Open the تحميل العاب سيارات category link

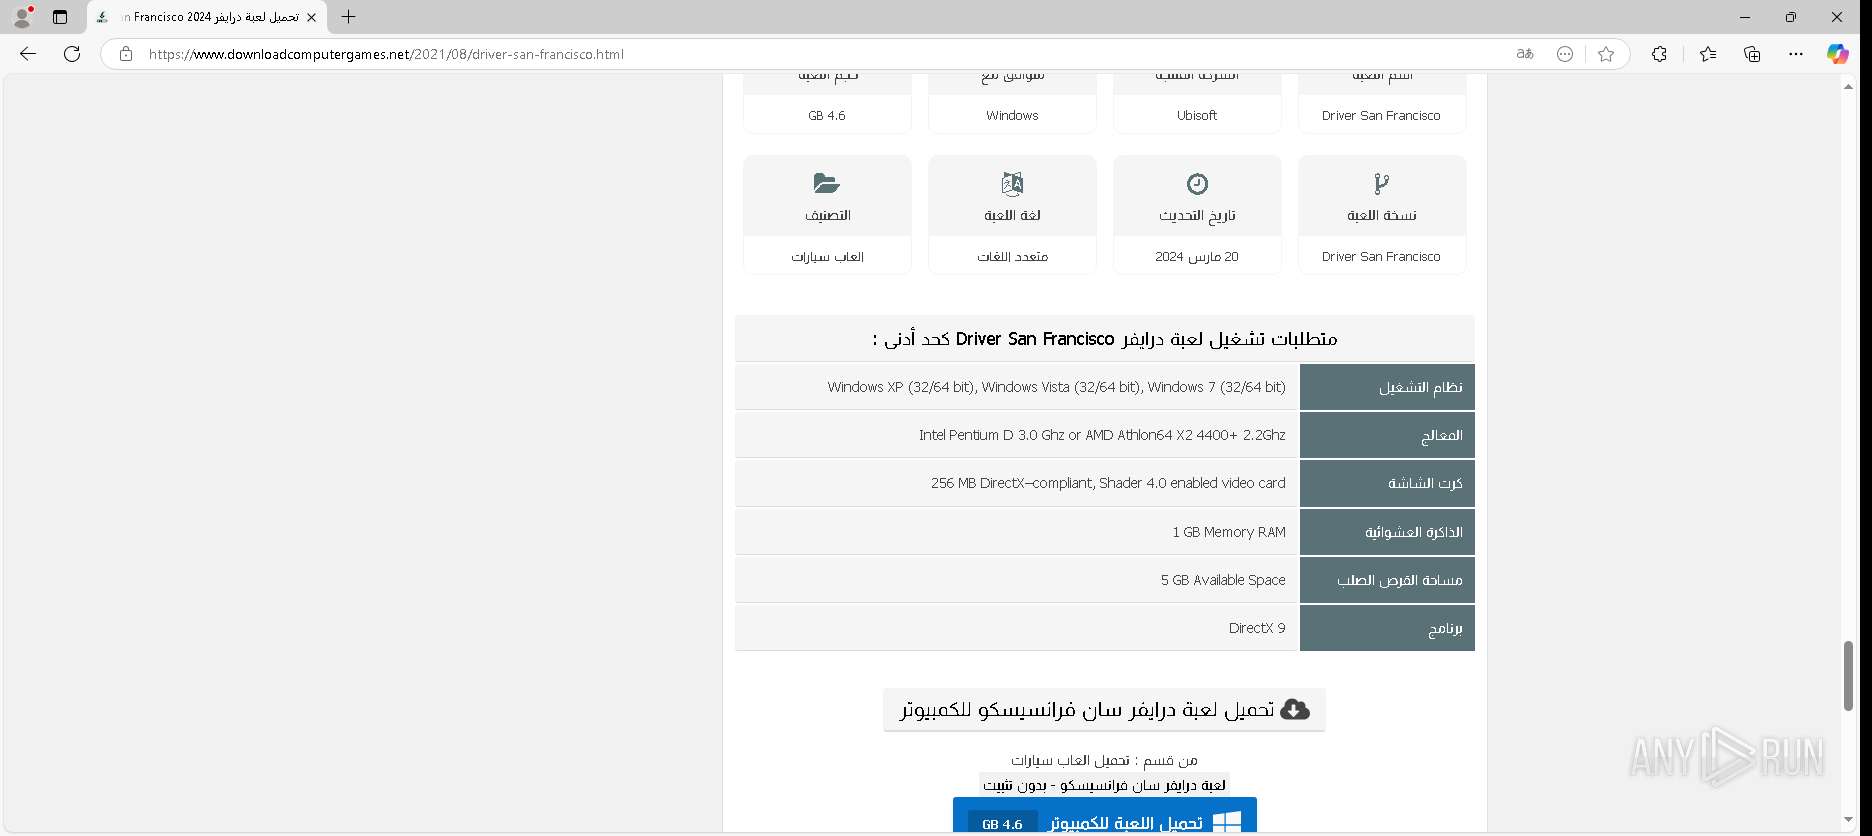(x=1069, y=760)
